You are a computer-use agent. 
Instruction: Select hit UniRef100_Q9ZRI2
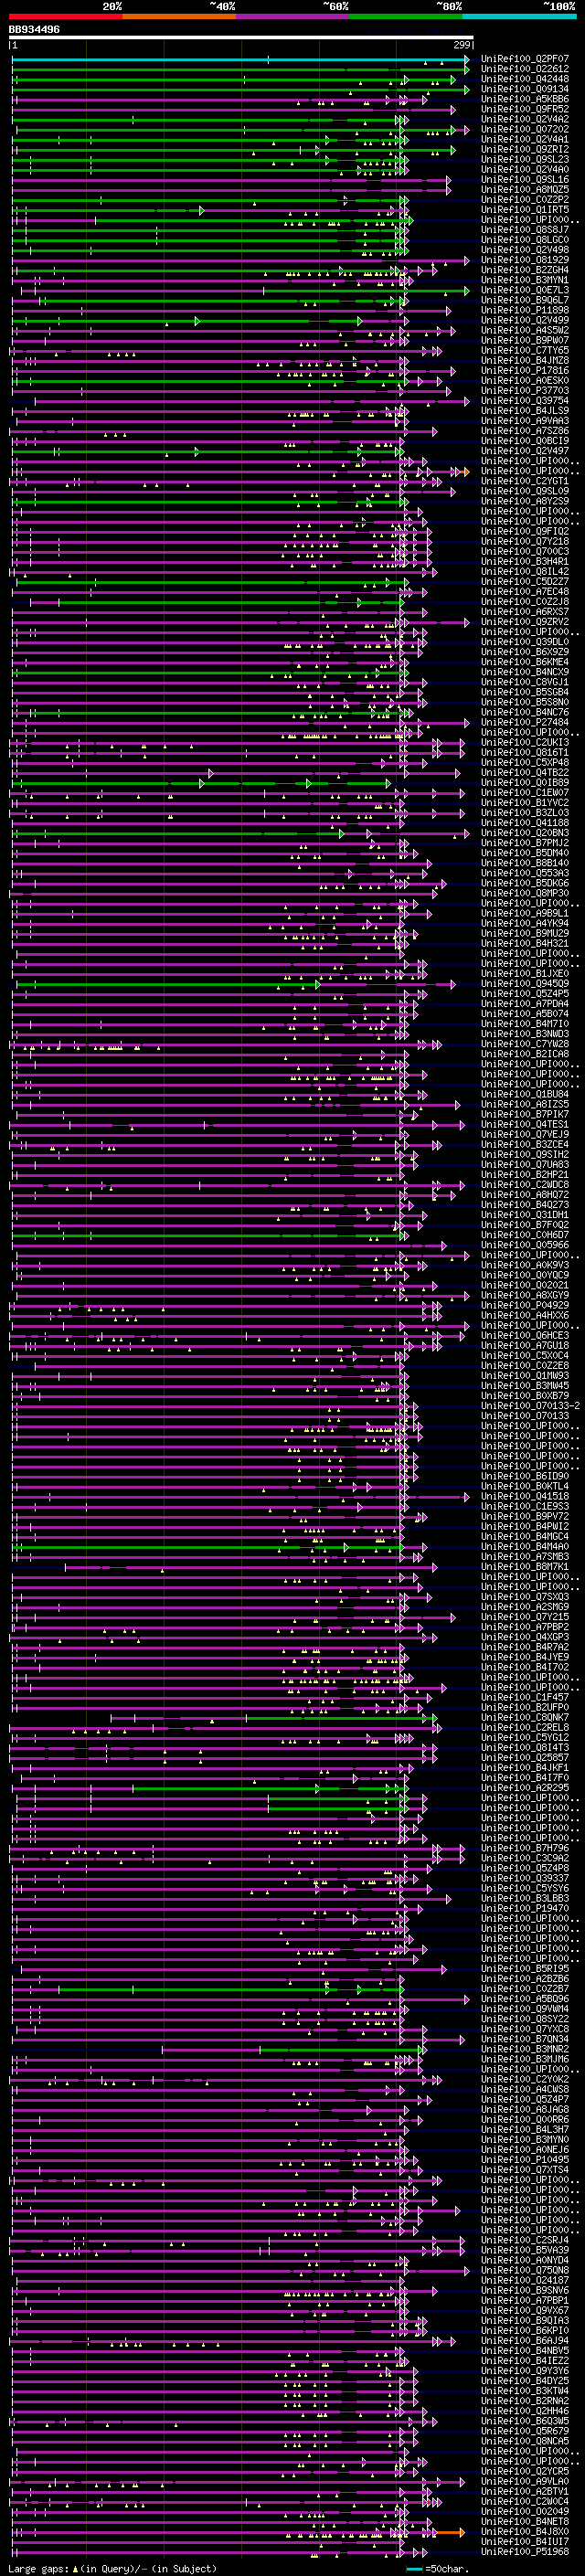525,149
